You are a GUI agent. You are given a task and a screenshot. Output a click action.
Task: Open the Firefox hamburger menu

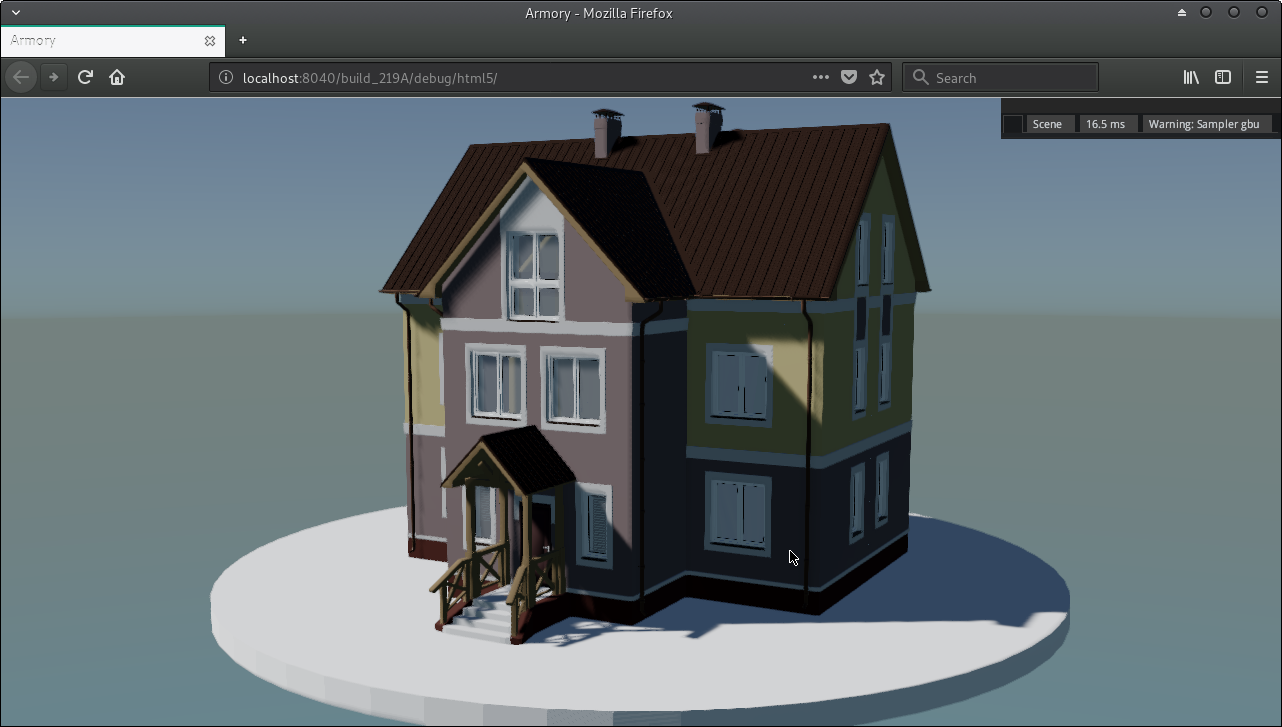coord(1262,77)
